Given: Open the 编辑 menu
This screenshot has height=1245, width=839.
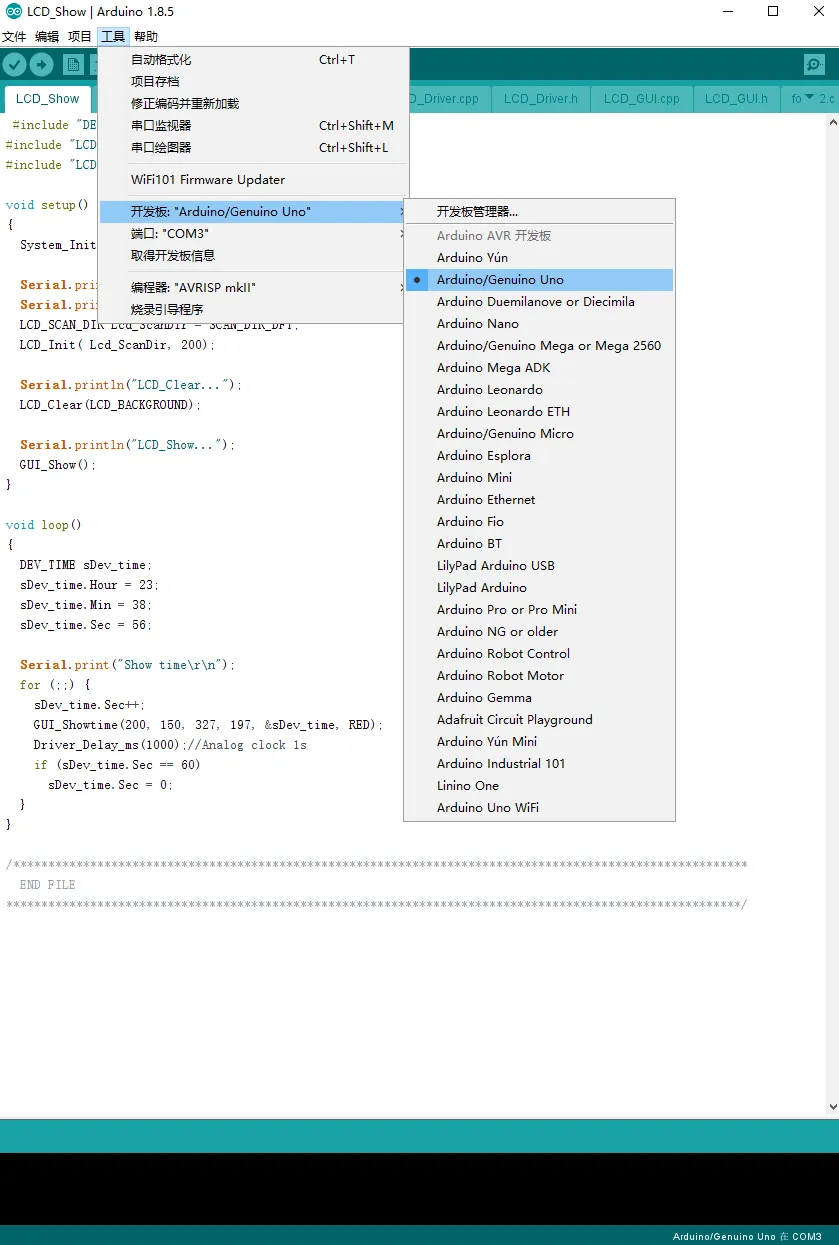Looking at the screenshot, I should 47,37.
